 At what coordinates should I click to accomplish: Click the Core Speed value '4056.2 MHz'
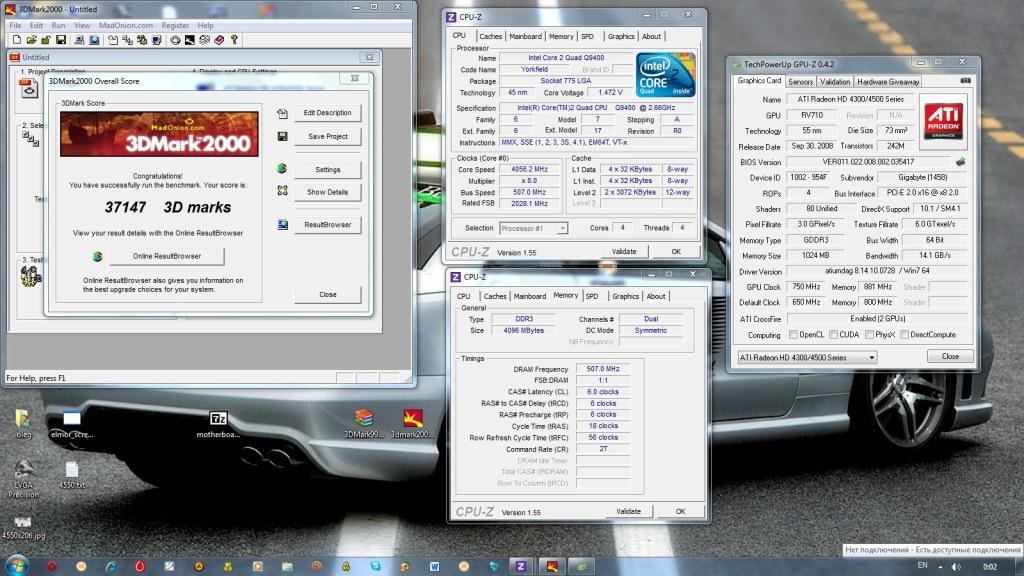(530, 169)
